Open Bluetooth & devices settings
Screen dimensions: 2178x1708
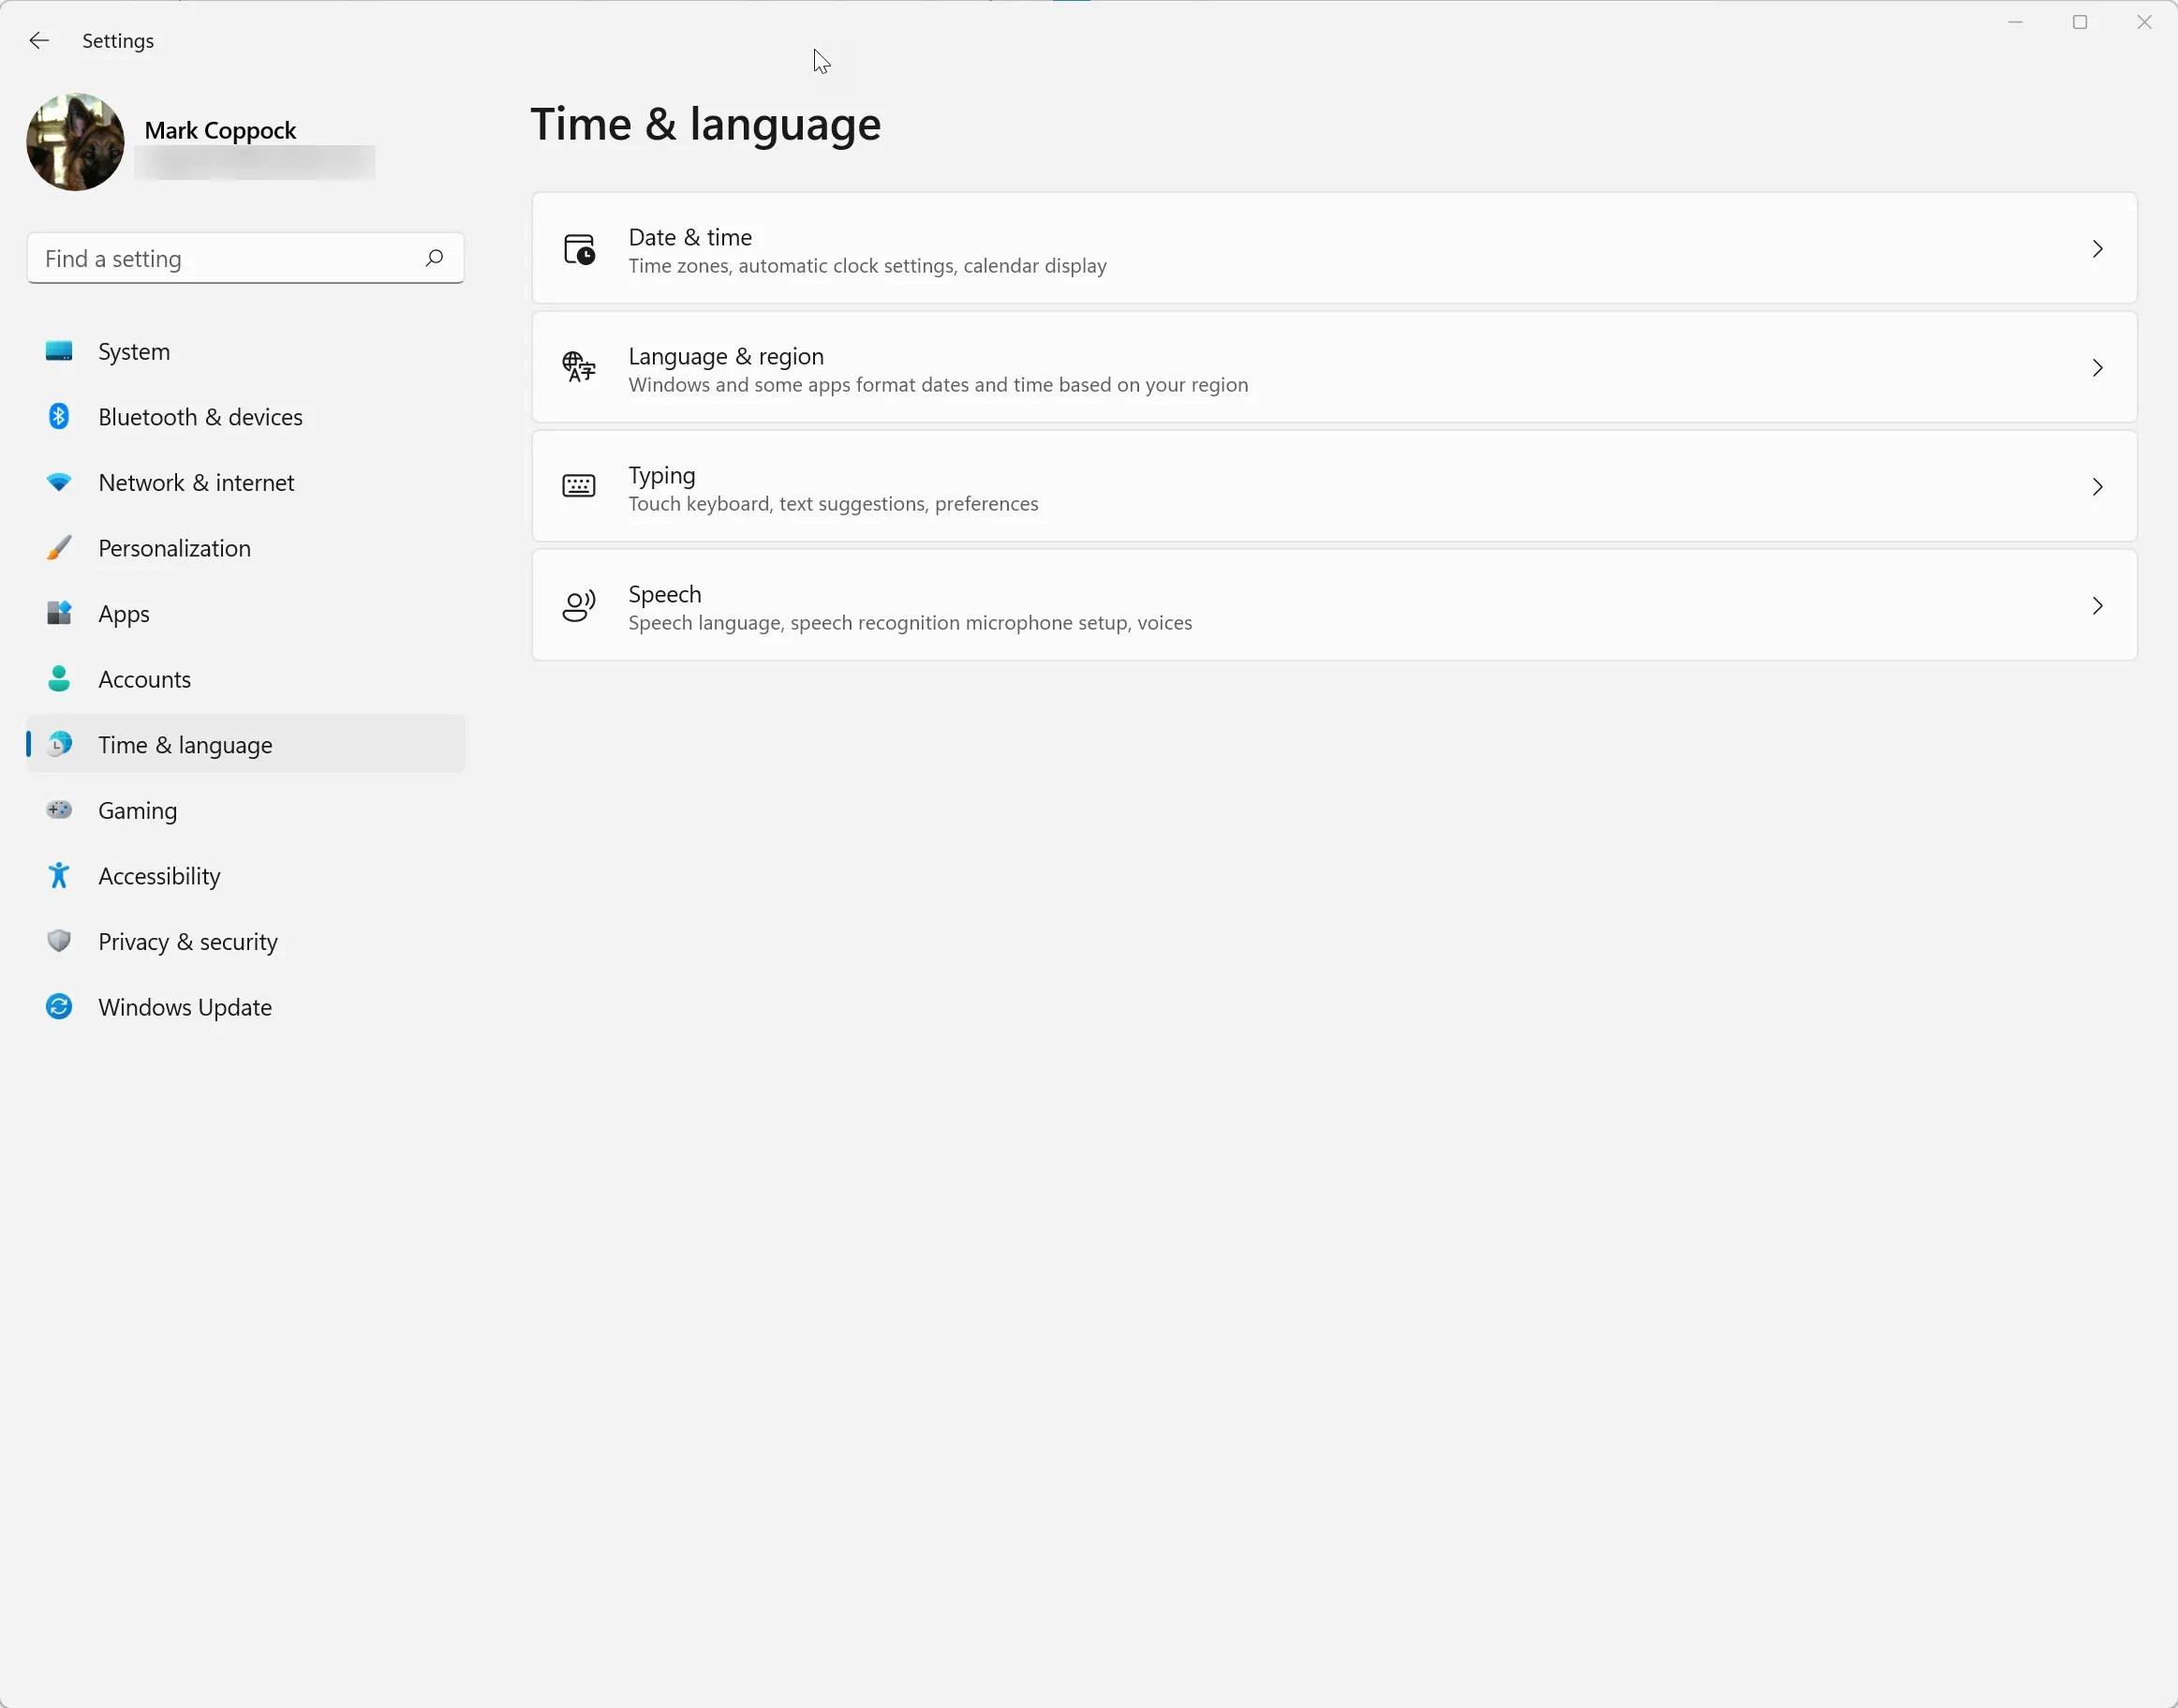200,415
